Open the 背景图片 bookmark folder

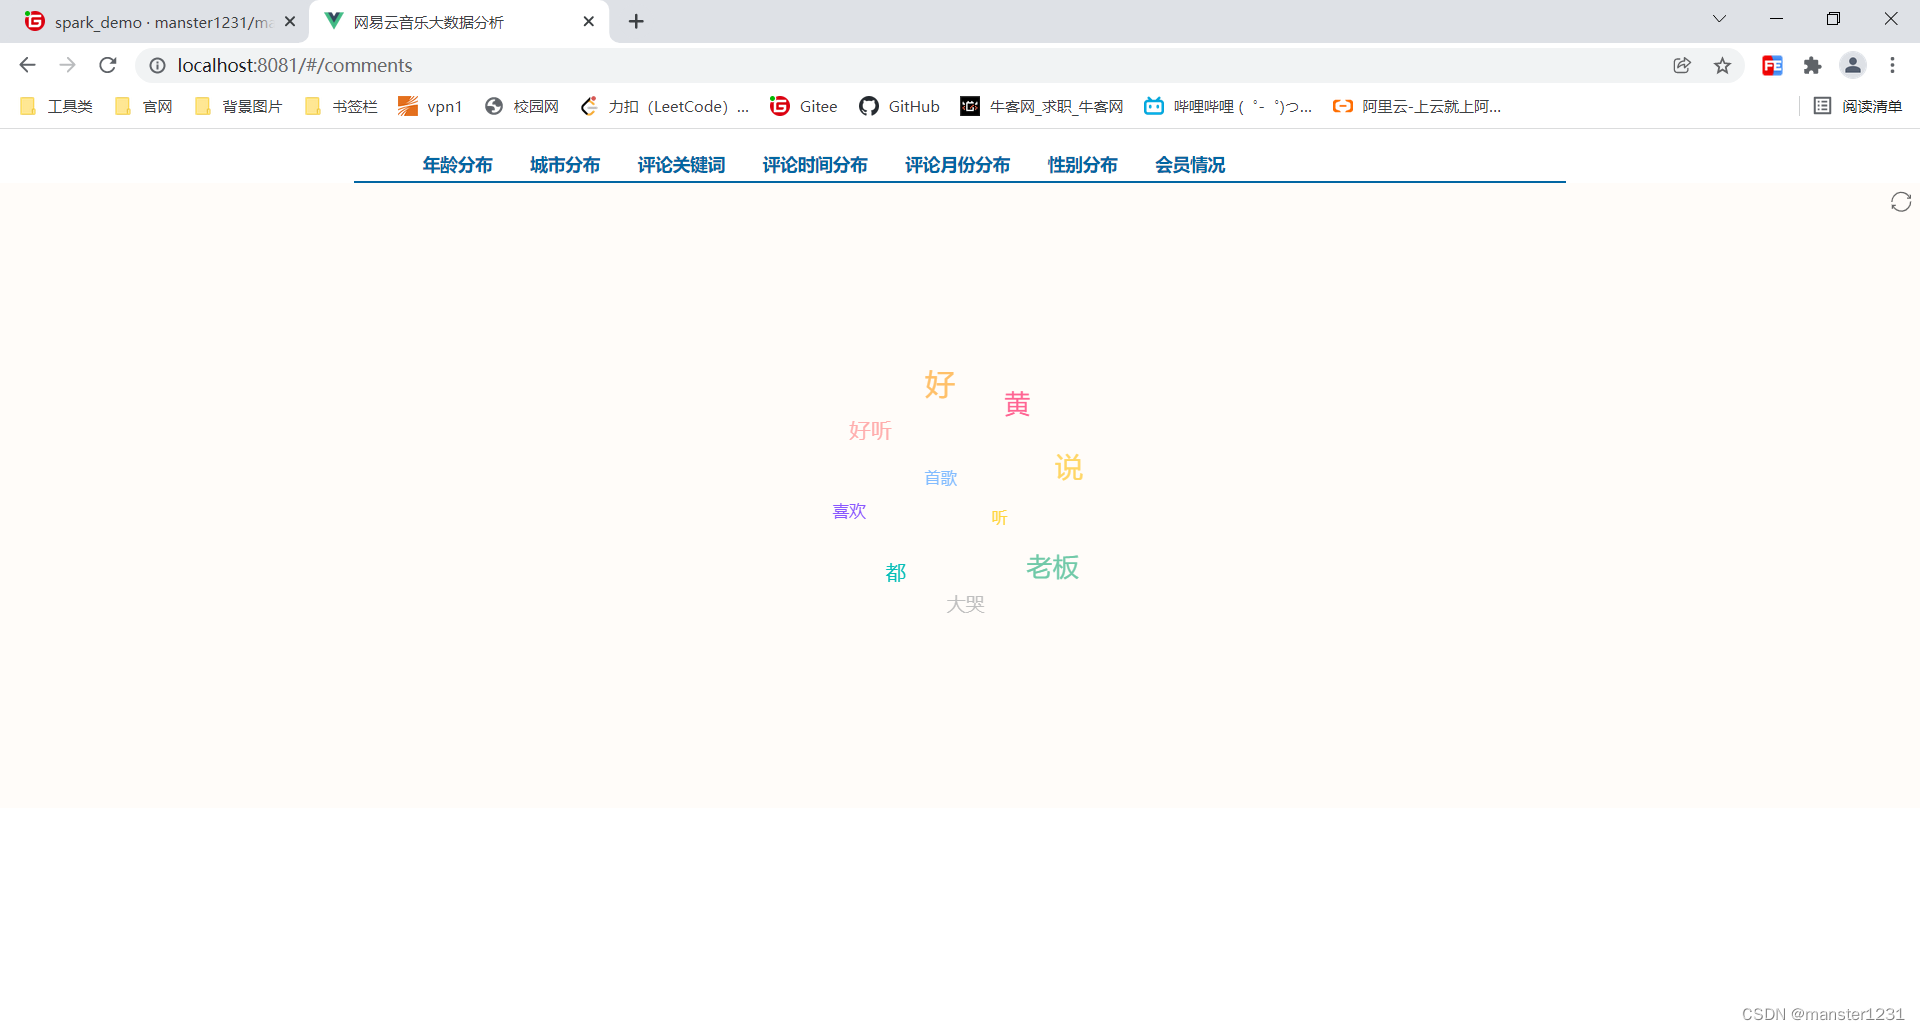[x=238, y=106]
